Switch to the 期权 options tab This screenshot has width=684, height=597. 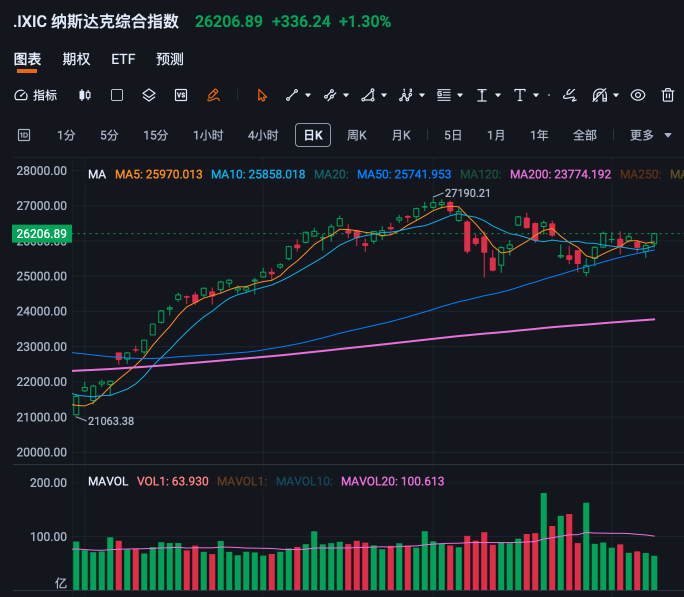pyautogui.click(x=76, y=59)
